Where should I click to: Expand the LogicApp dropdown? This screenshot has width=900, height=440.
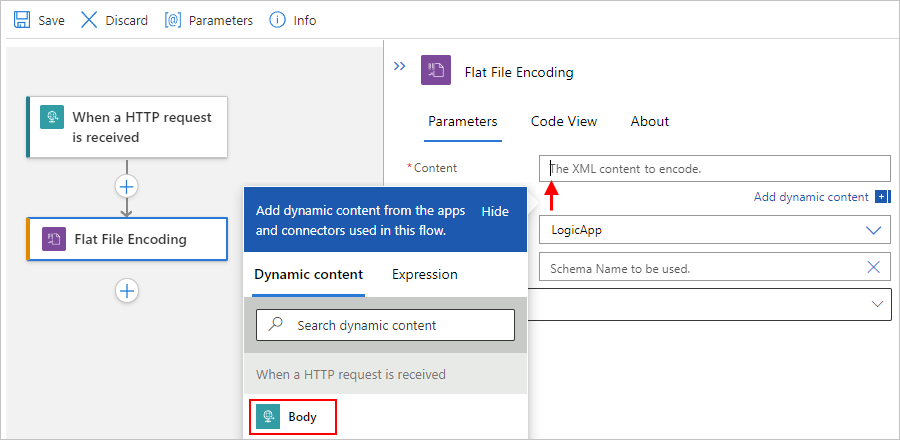pos(874,230)
